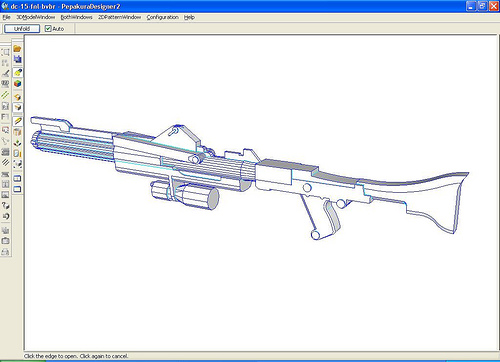Click the blue save disk icon
Viewport: 500px width, 362px height.
click(17, 59)
